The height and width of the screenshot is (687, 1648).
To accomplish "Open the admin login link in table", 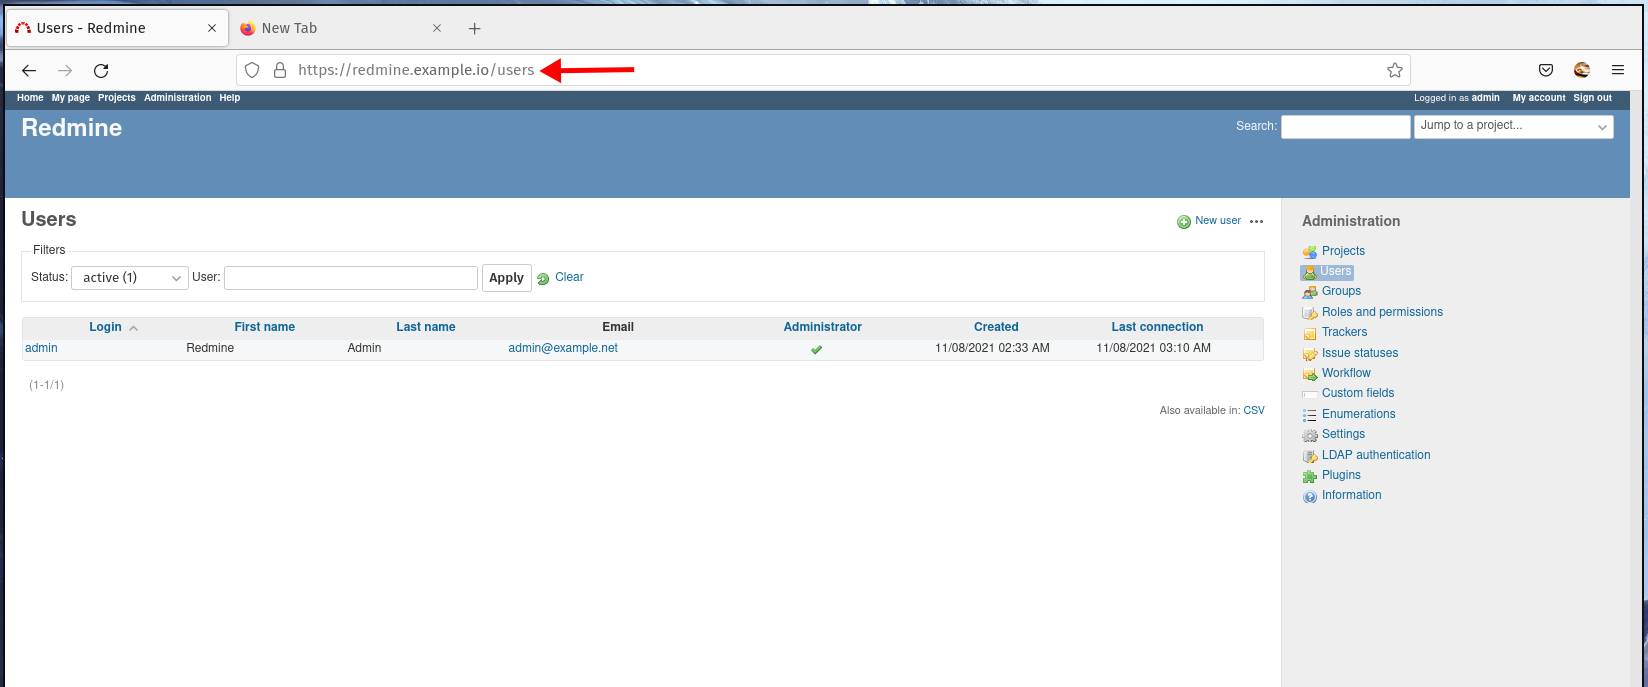I will point(41,348).
